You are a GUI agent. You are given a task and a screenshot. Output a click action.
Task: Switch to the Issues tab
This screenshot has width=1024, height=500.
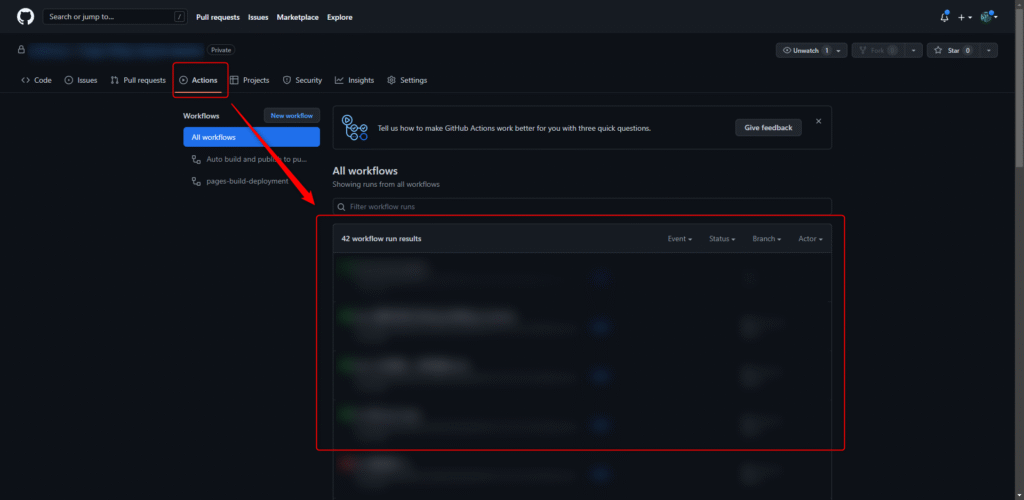pyautogui.click(x=81, y=80)
